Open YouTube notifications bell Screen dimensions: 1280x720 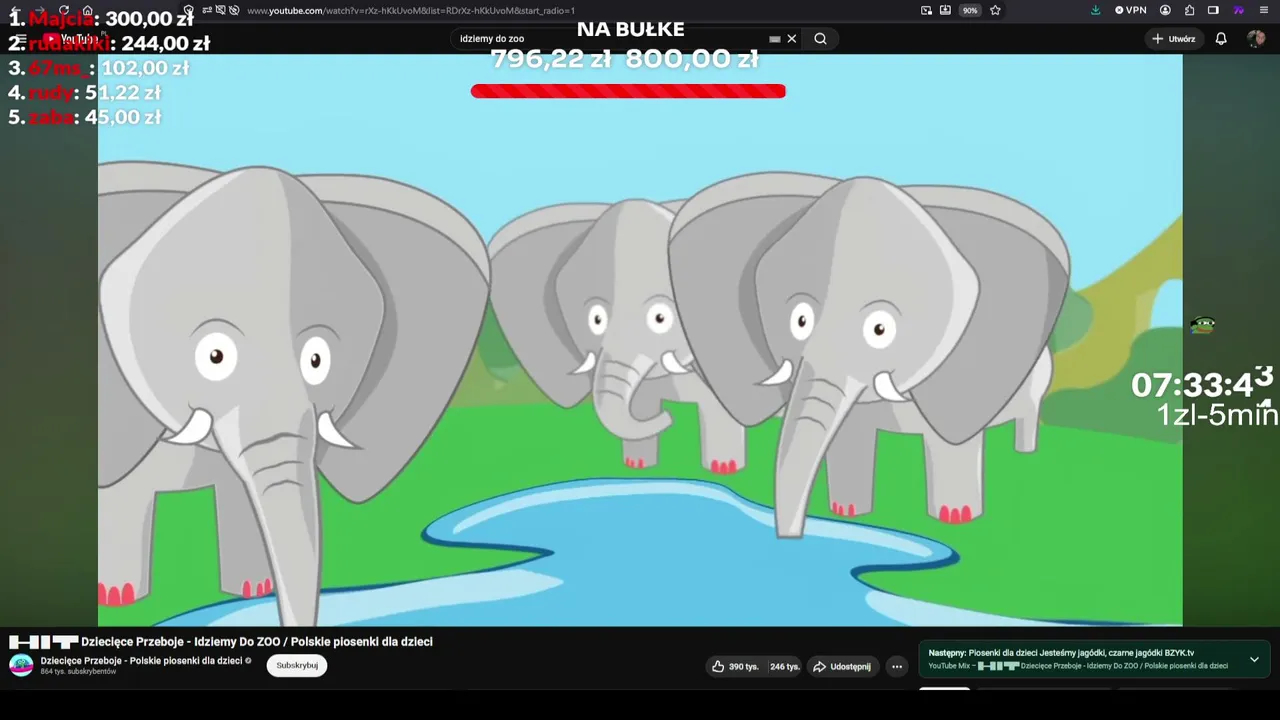[x=1221, y=39]
